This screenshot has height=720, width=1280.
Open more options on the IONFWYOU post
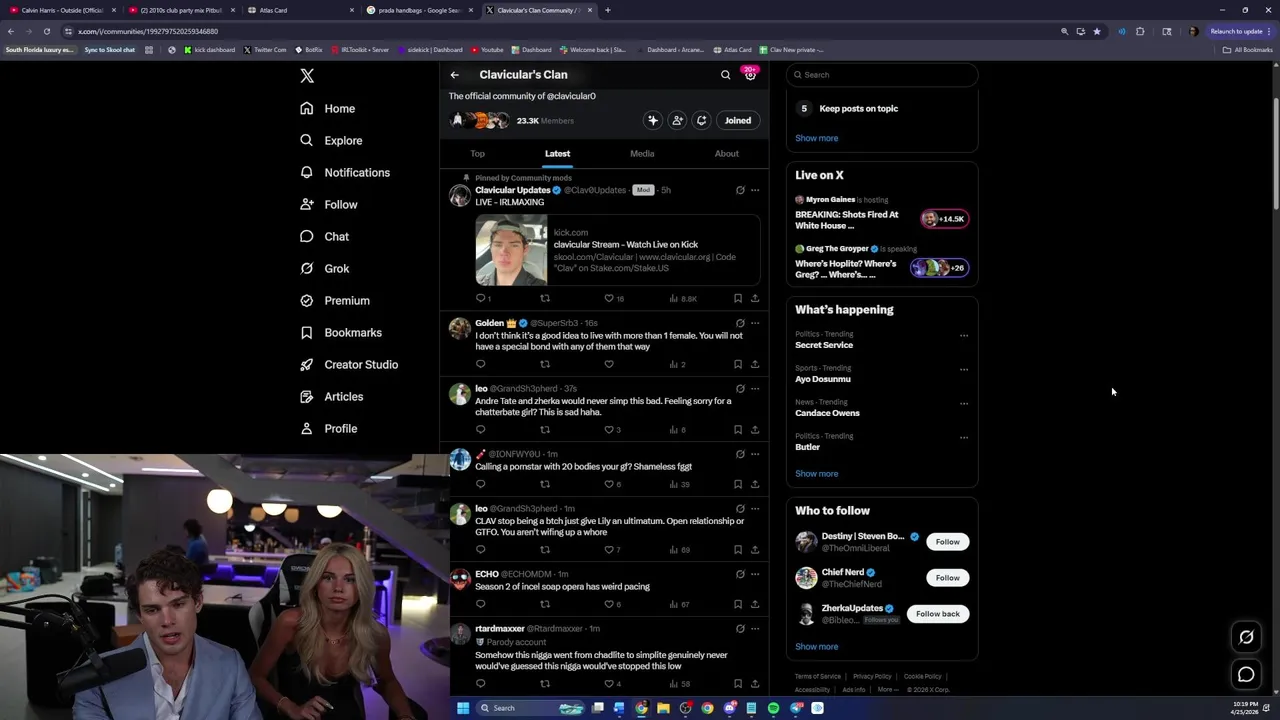[755, 454]
